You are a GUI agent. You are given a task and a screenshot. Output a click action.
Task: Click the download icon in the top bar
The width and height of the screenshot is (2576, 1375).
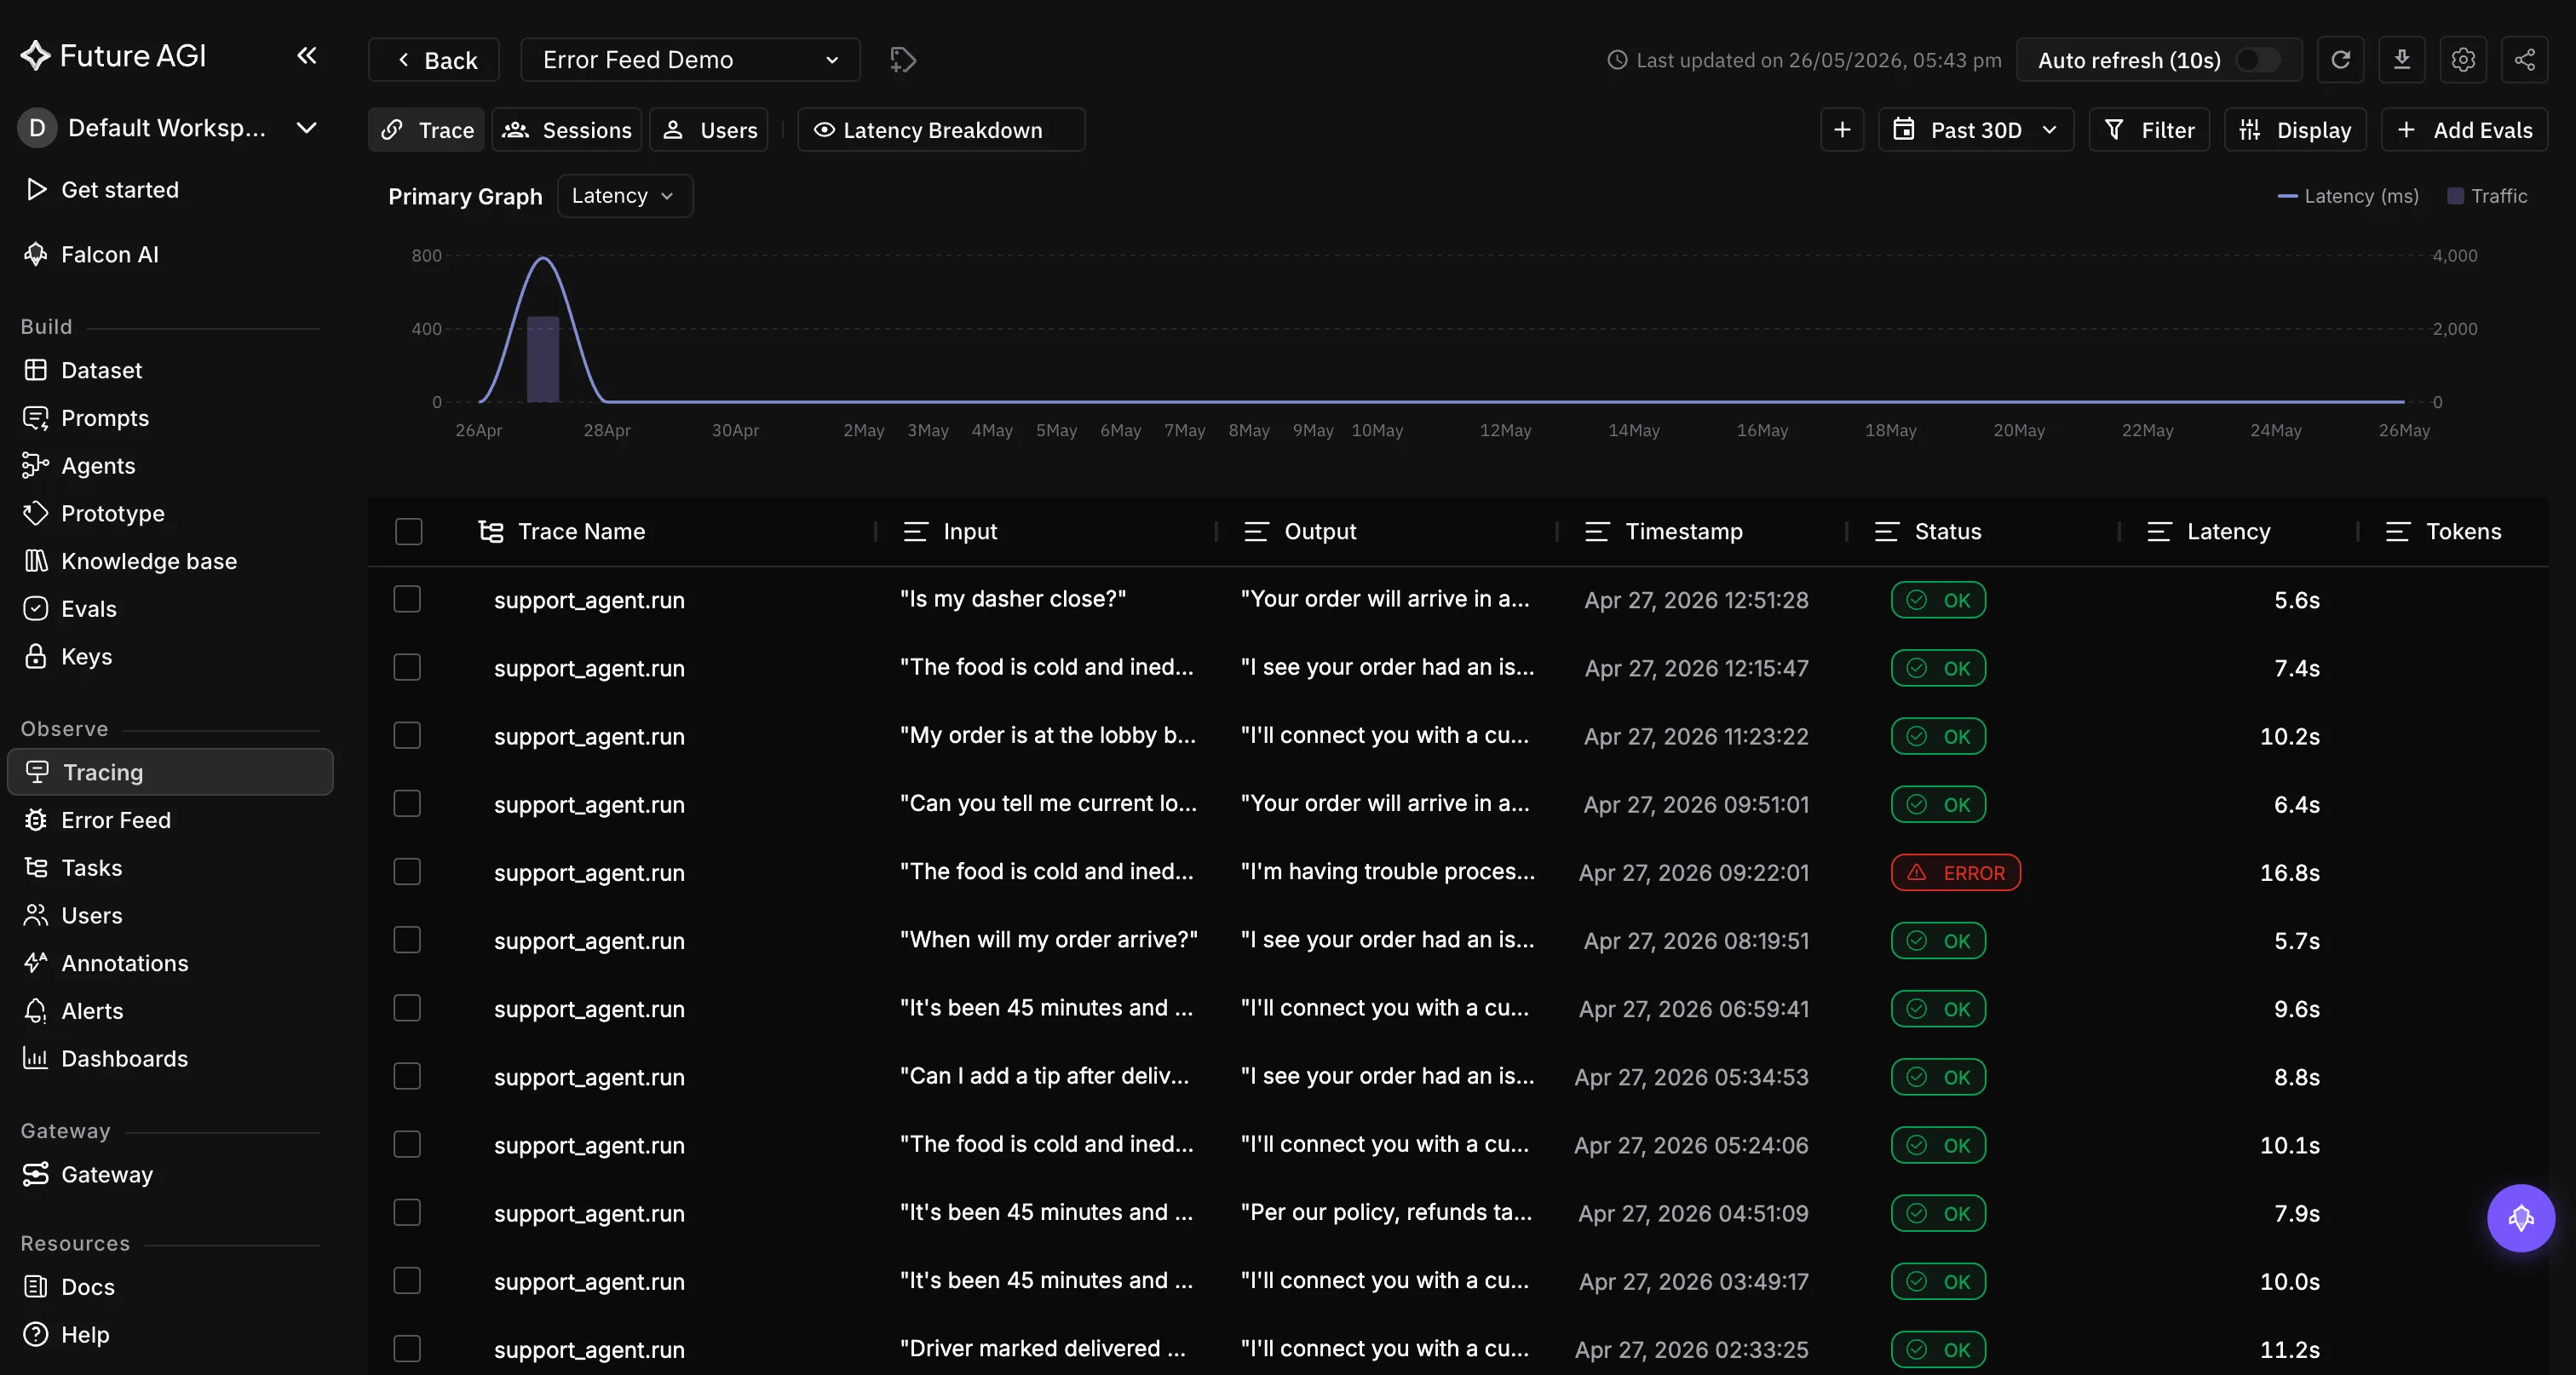(2401, 60)
